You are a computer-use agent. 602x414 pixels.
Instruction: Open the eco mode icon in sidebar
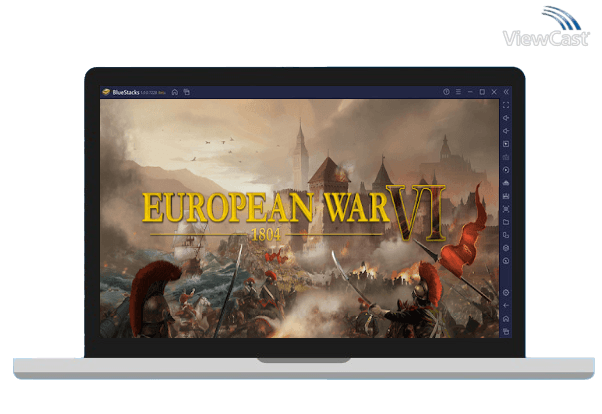pos(506,183)
